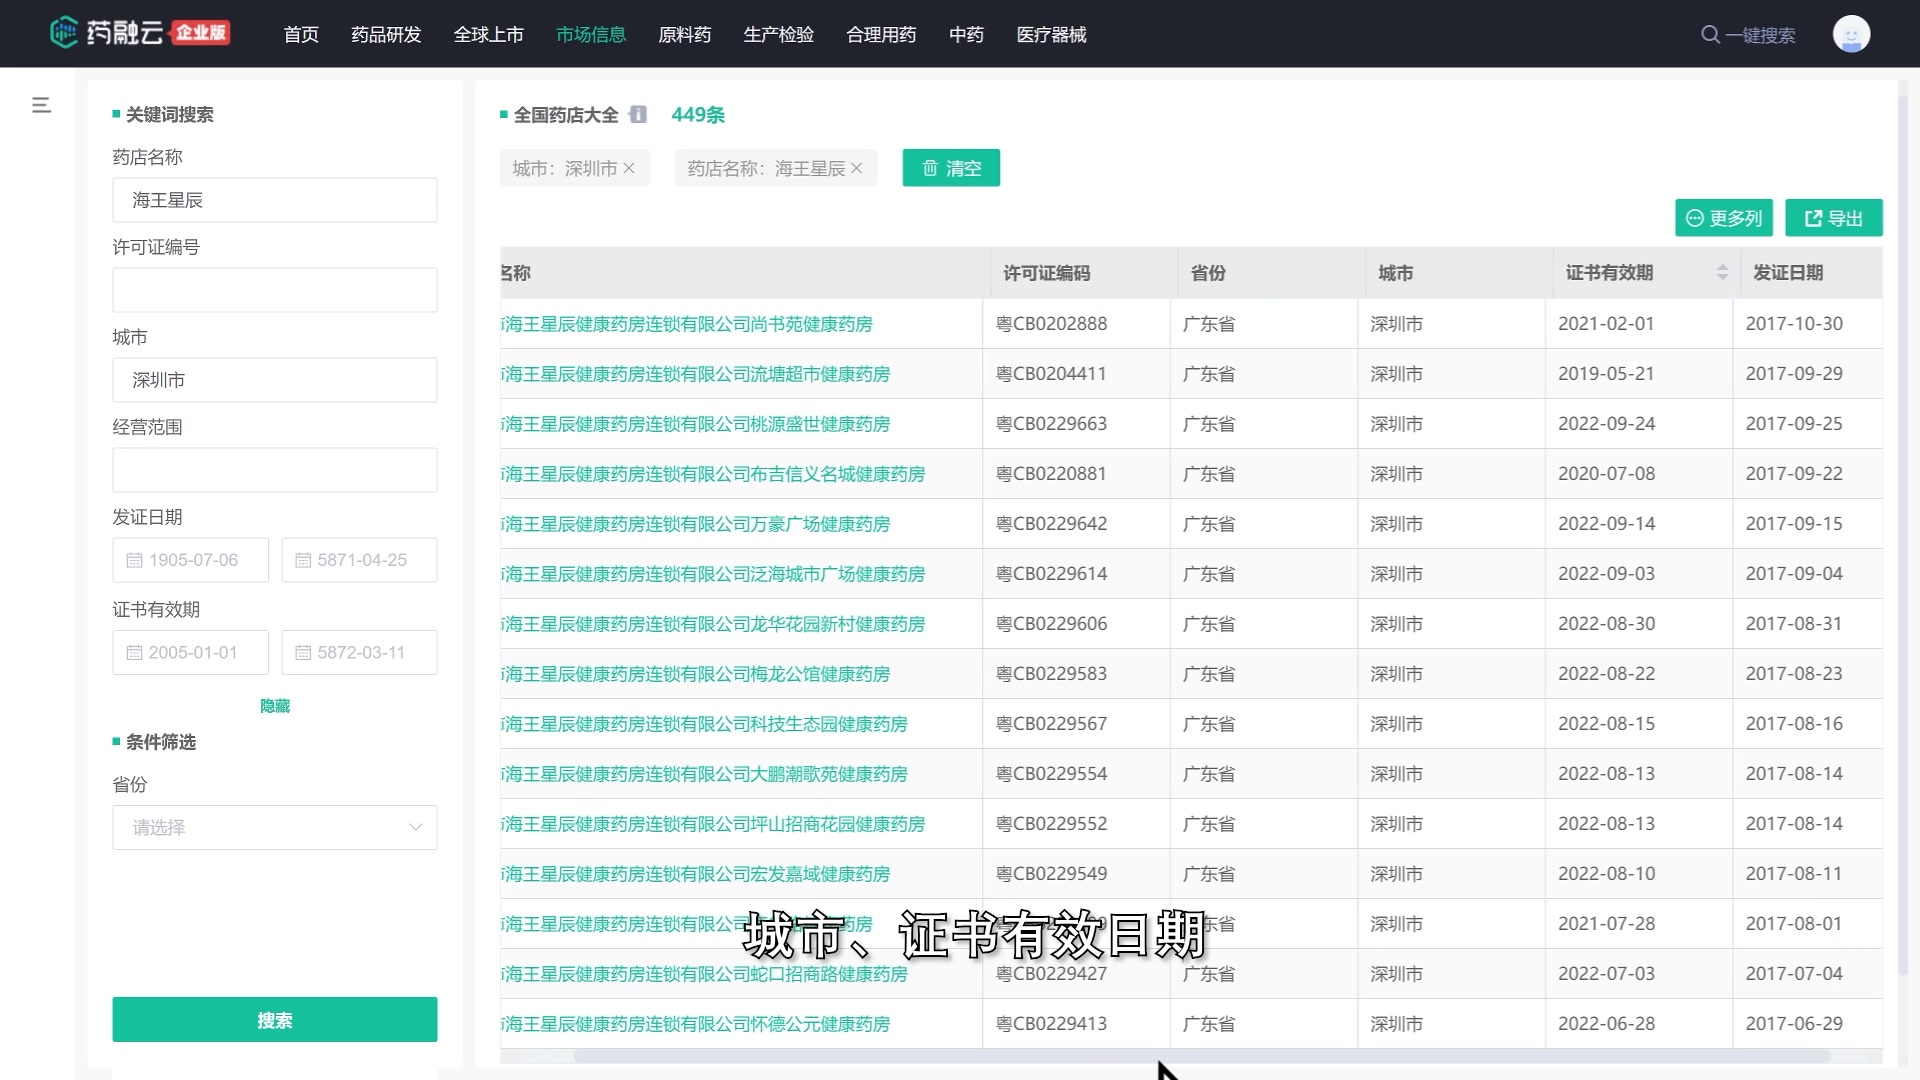Open 市场信息 menu

pyautogui.click(x=591, y=35)
